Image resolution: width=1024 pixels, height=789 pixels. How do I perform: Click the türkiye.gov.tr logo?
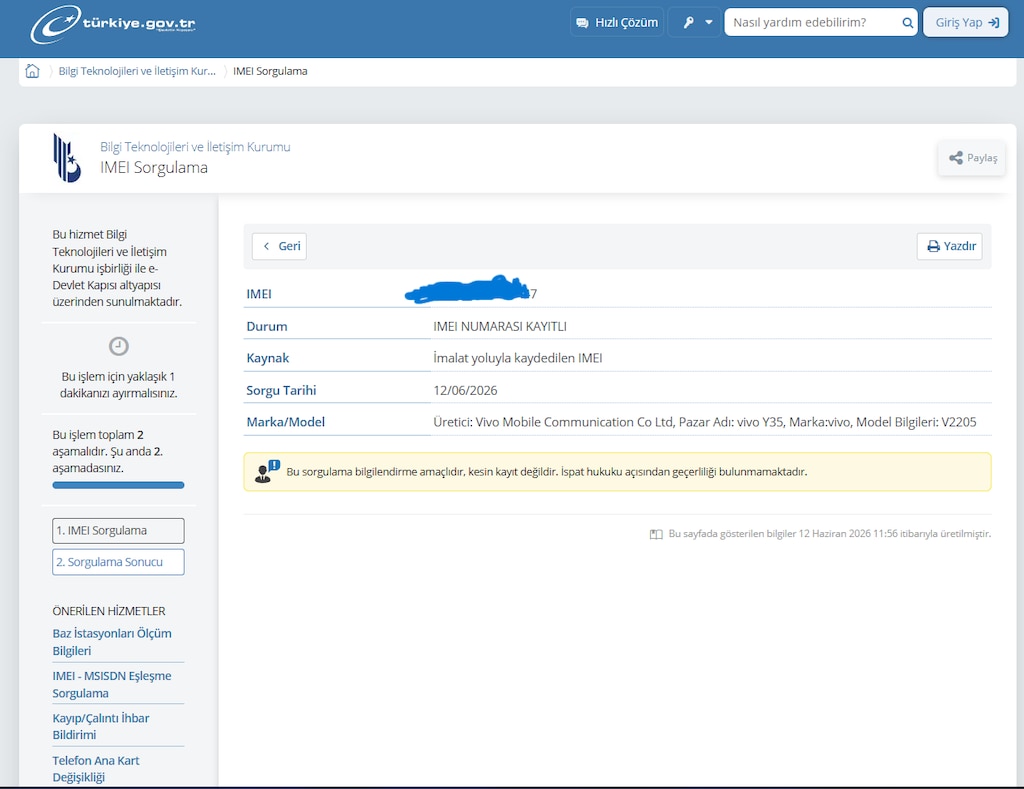pos(112,24)
